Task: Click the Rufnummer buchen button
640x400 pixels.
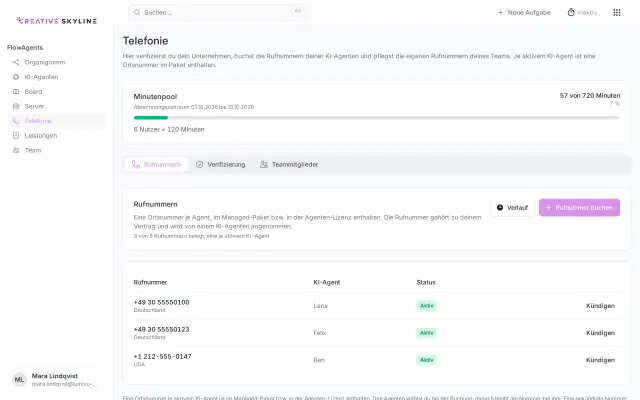Action: coord(579,208)
